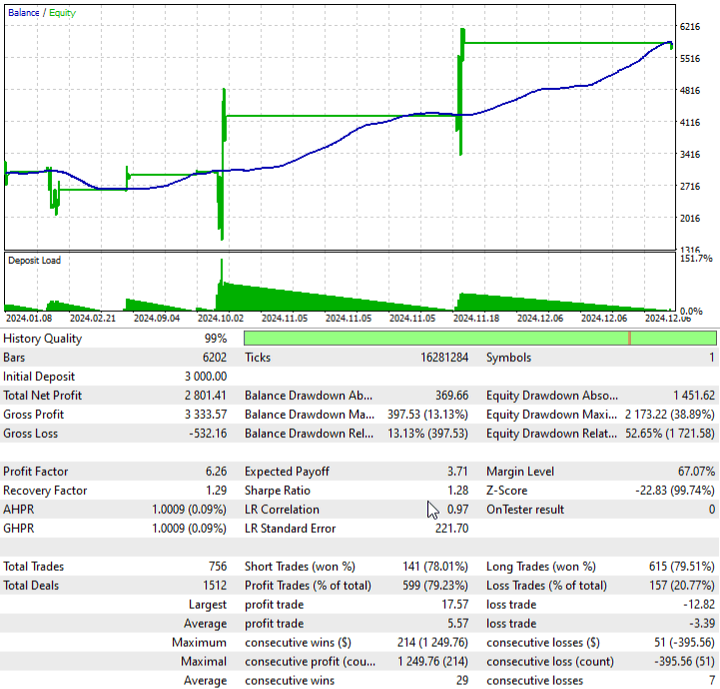Select average loss trade value -3.39

tap(702, 623)
